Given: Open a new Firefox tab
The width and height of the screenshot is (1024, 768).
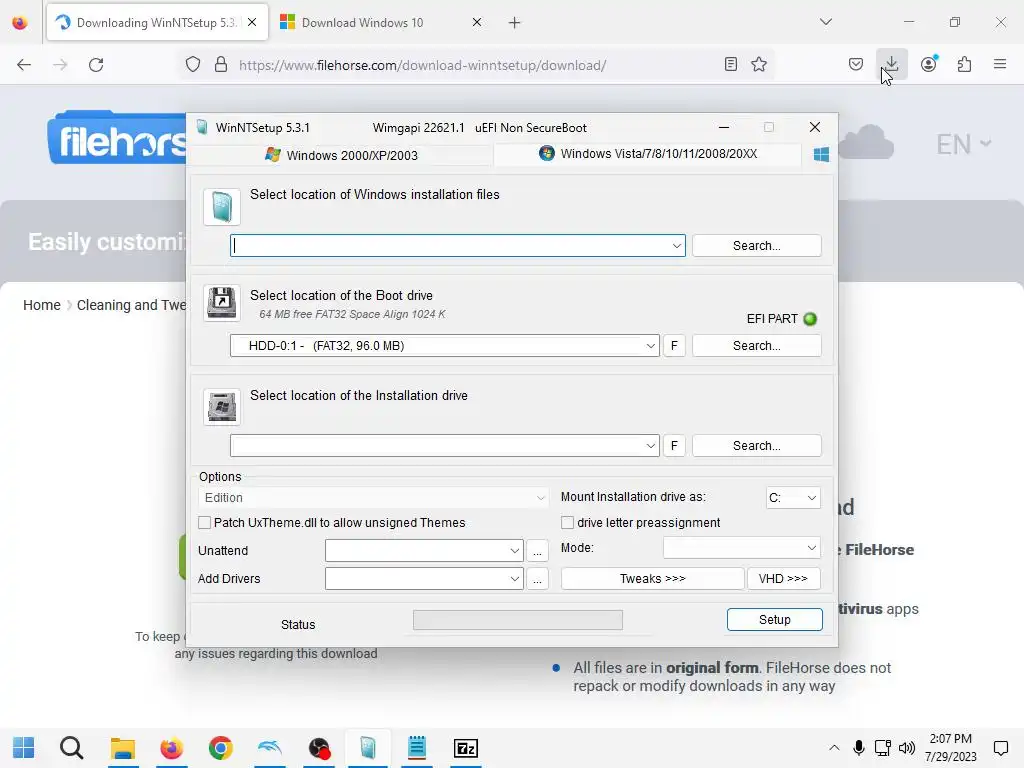Looking at the screenshot, I should [515, 22].
